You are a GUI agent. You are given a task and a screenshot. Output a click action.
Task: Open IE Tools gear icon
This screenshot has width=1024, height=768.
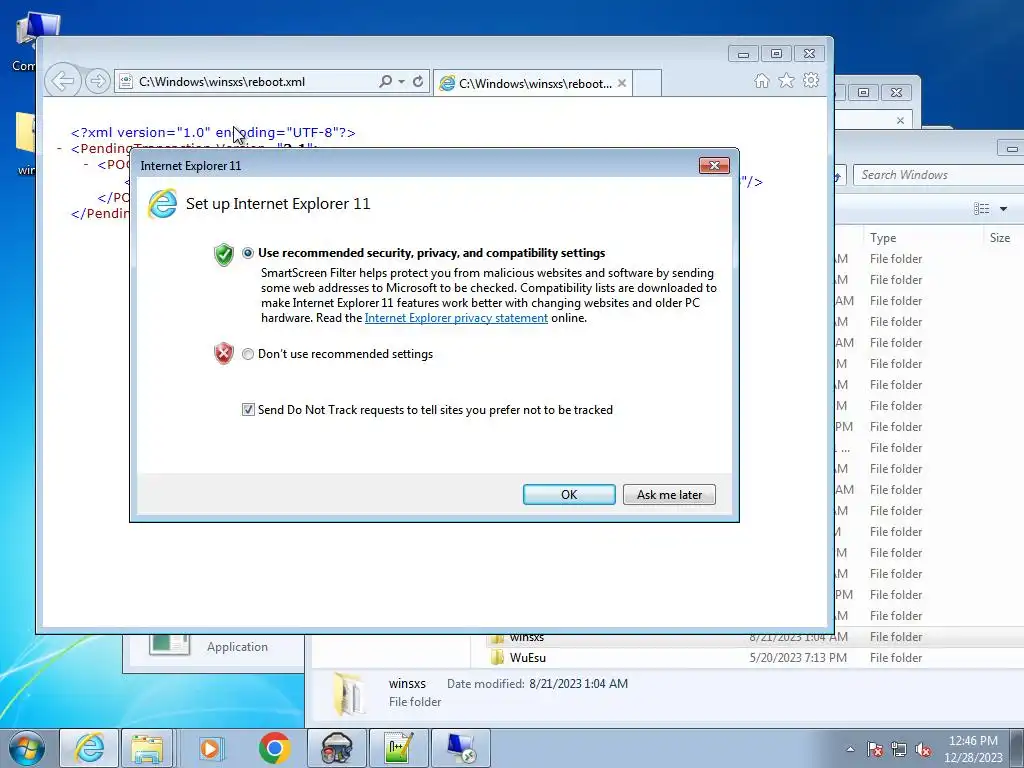pos(811,80)
